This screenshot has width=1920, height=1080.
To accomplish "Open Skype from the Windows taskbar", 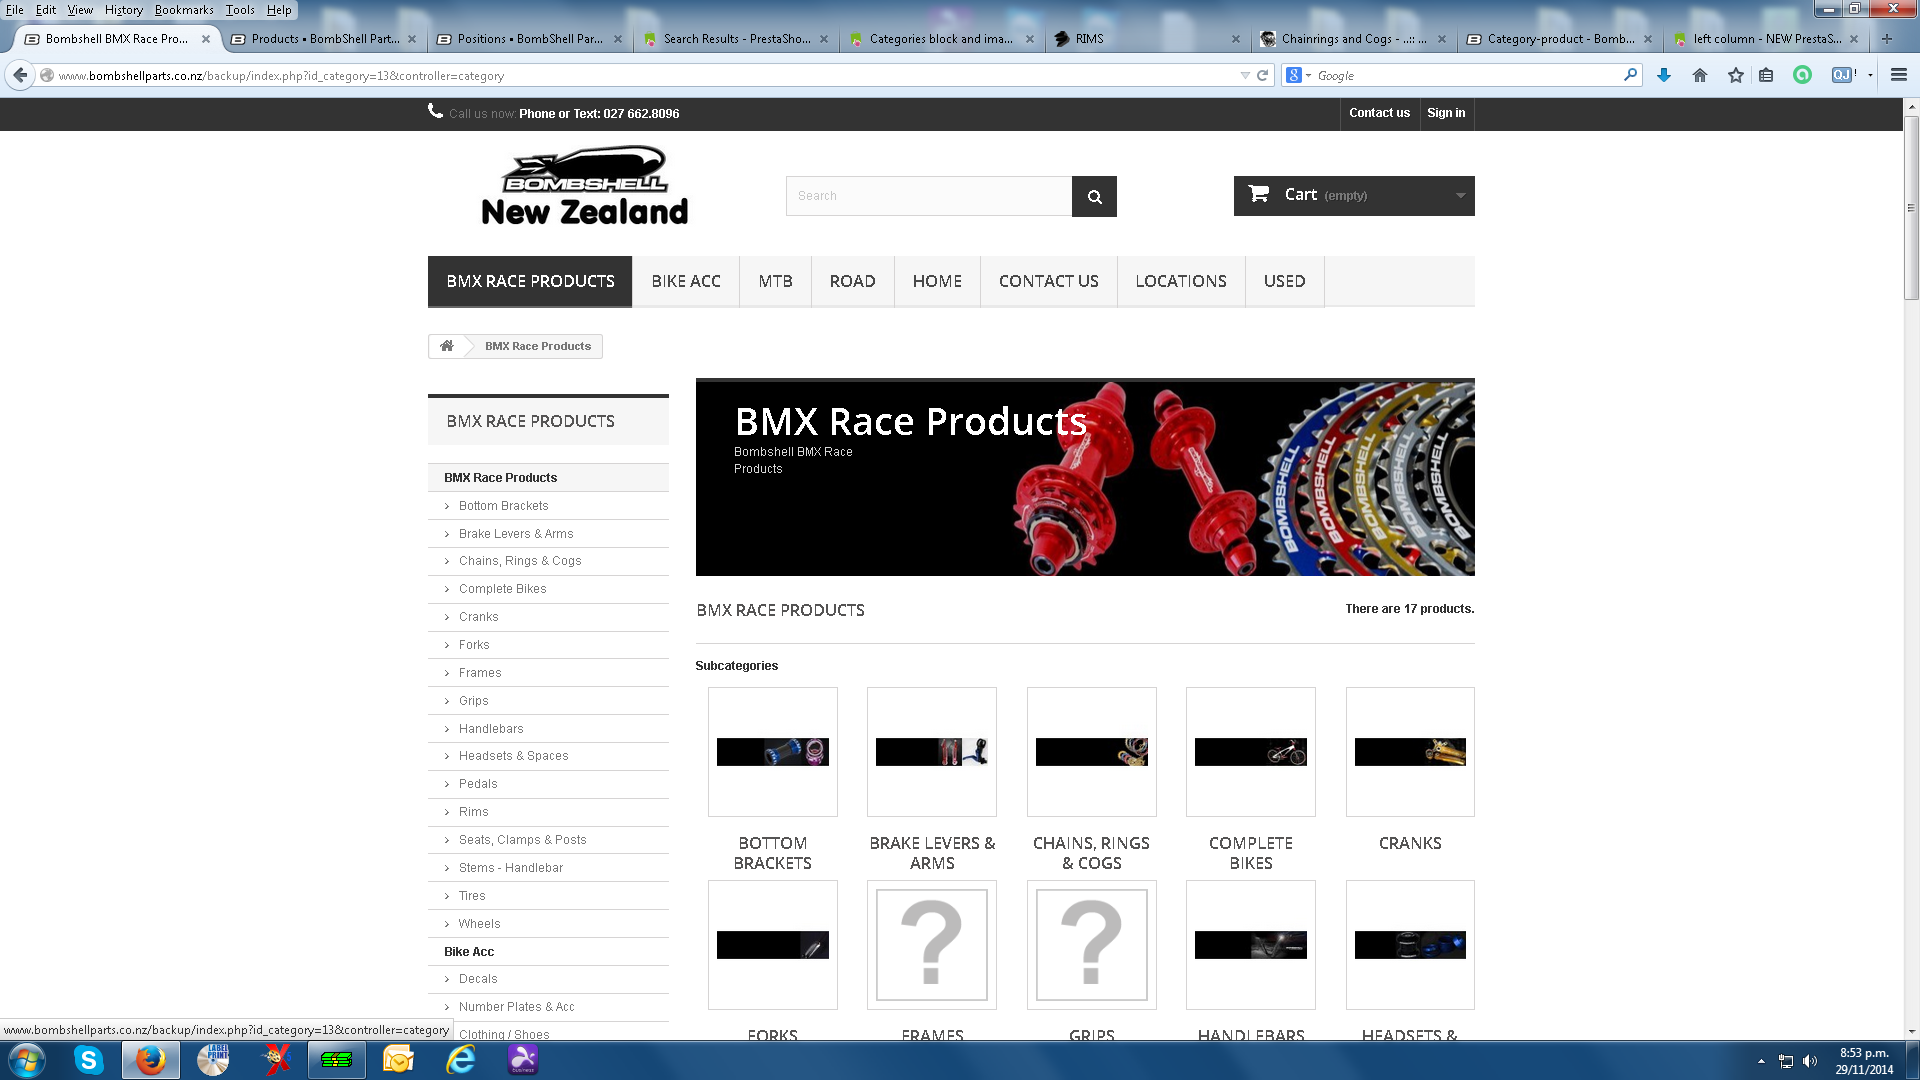I will (x=89, y=1060).
